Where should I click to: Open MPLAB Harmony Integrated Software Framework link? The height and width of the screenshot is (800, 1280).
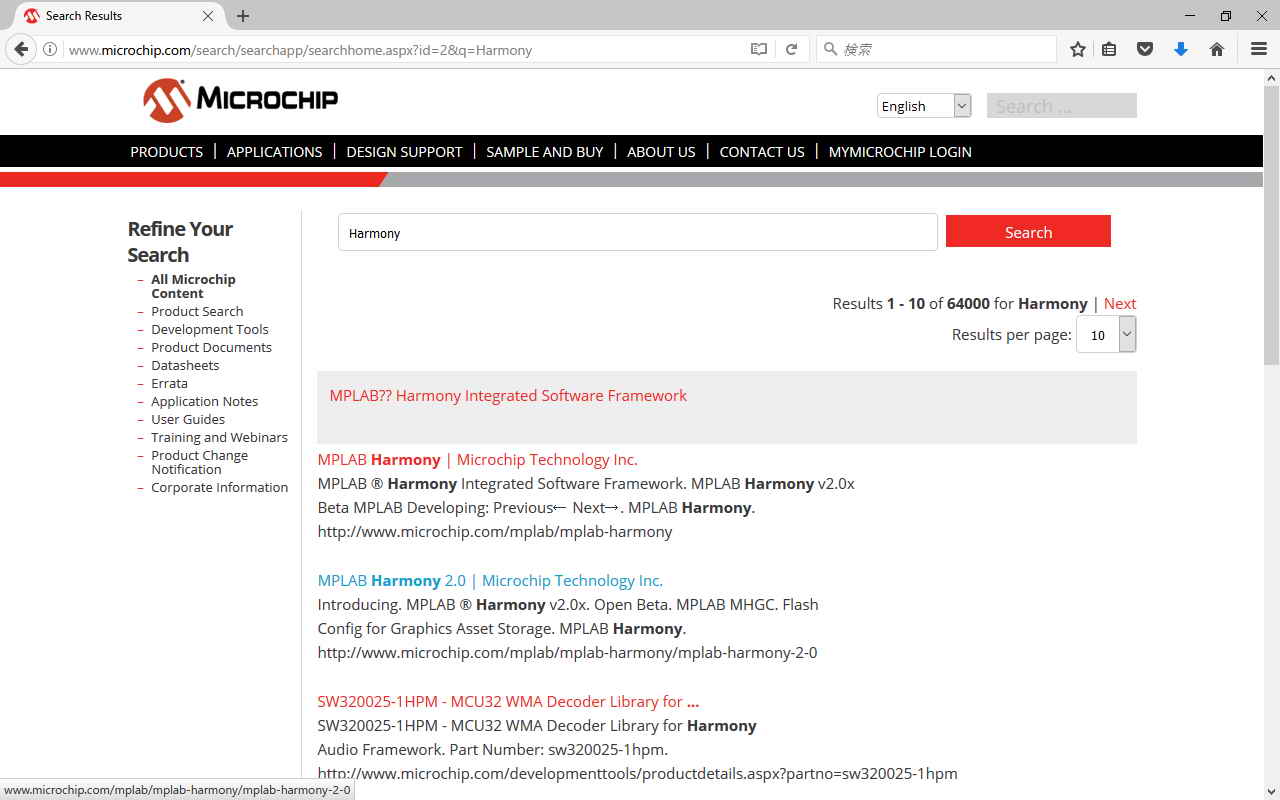(x=508, y=395)
